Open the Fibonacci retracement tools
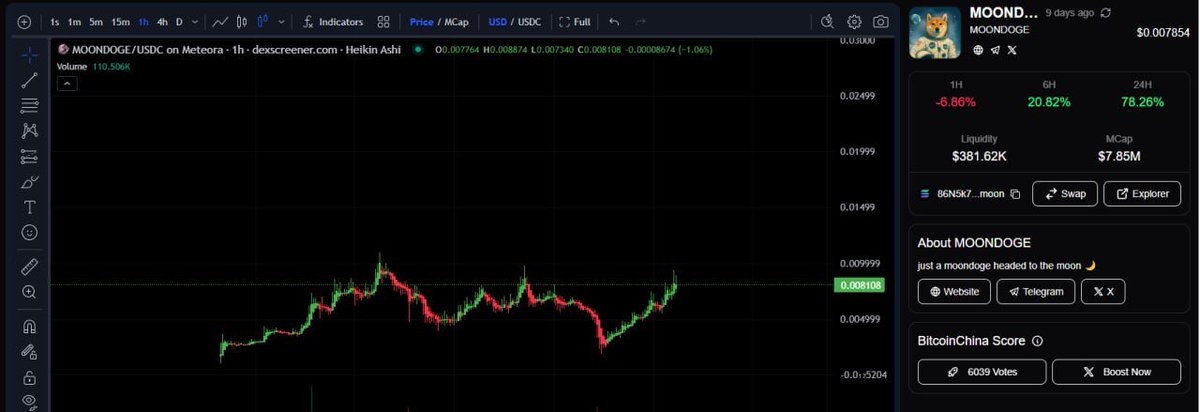Screen dimensions: 1200x412 (x=29, y=106)
